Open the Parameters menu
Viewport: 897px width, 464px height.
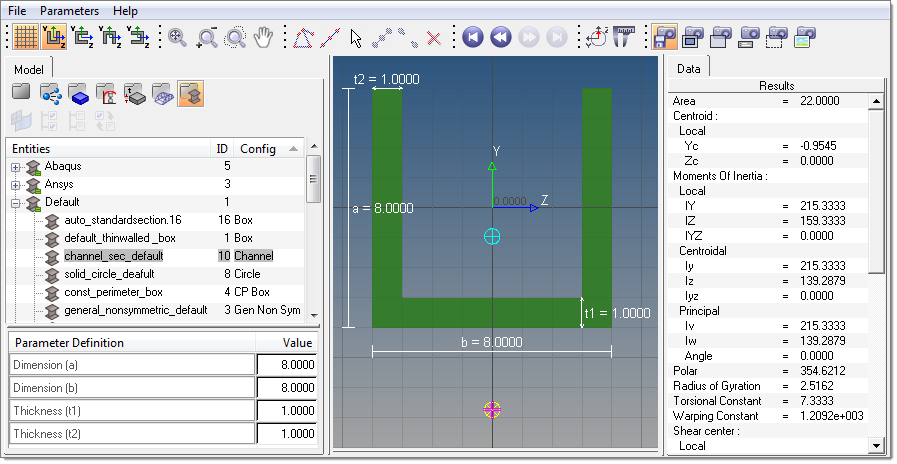pos(69,10)
